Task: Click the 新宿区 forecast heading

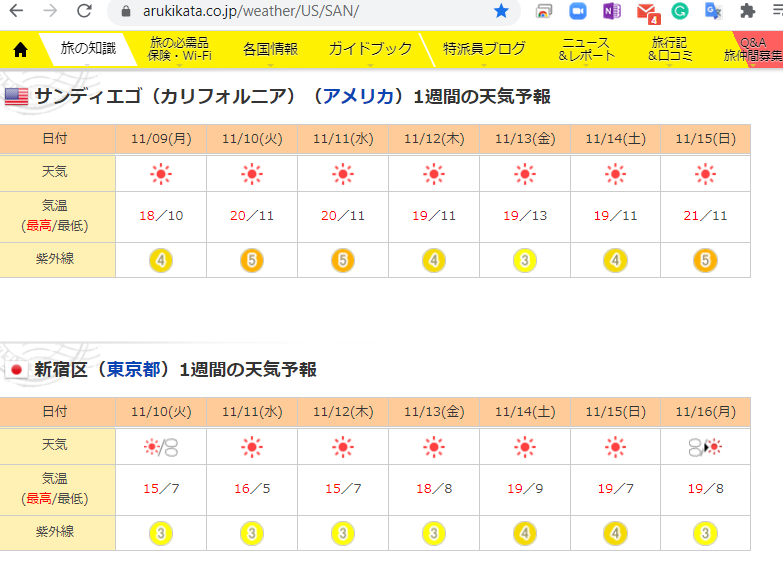Action: pos(175,370)
